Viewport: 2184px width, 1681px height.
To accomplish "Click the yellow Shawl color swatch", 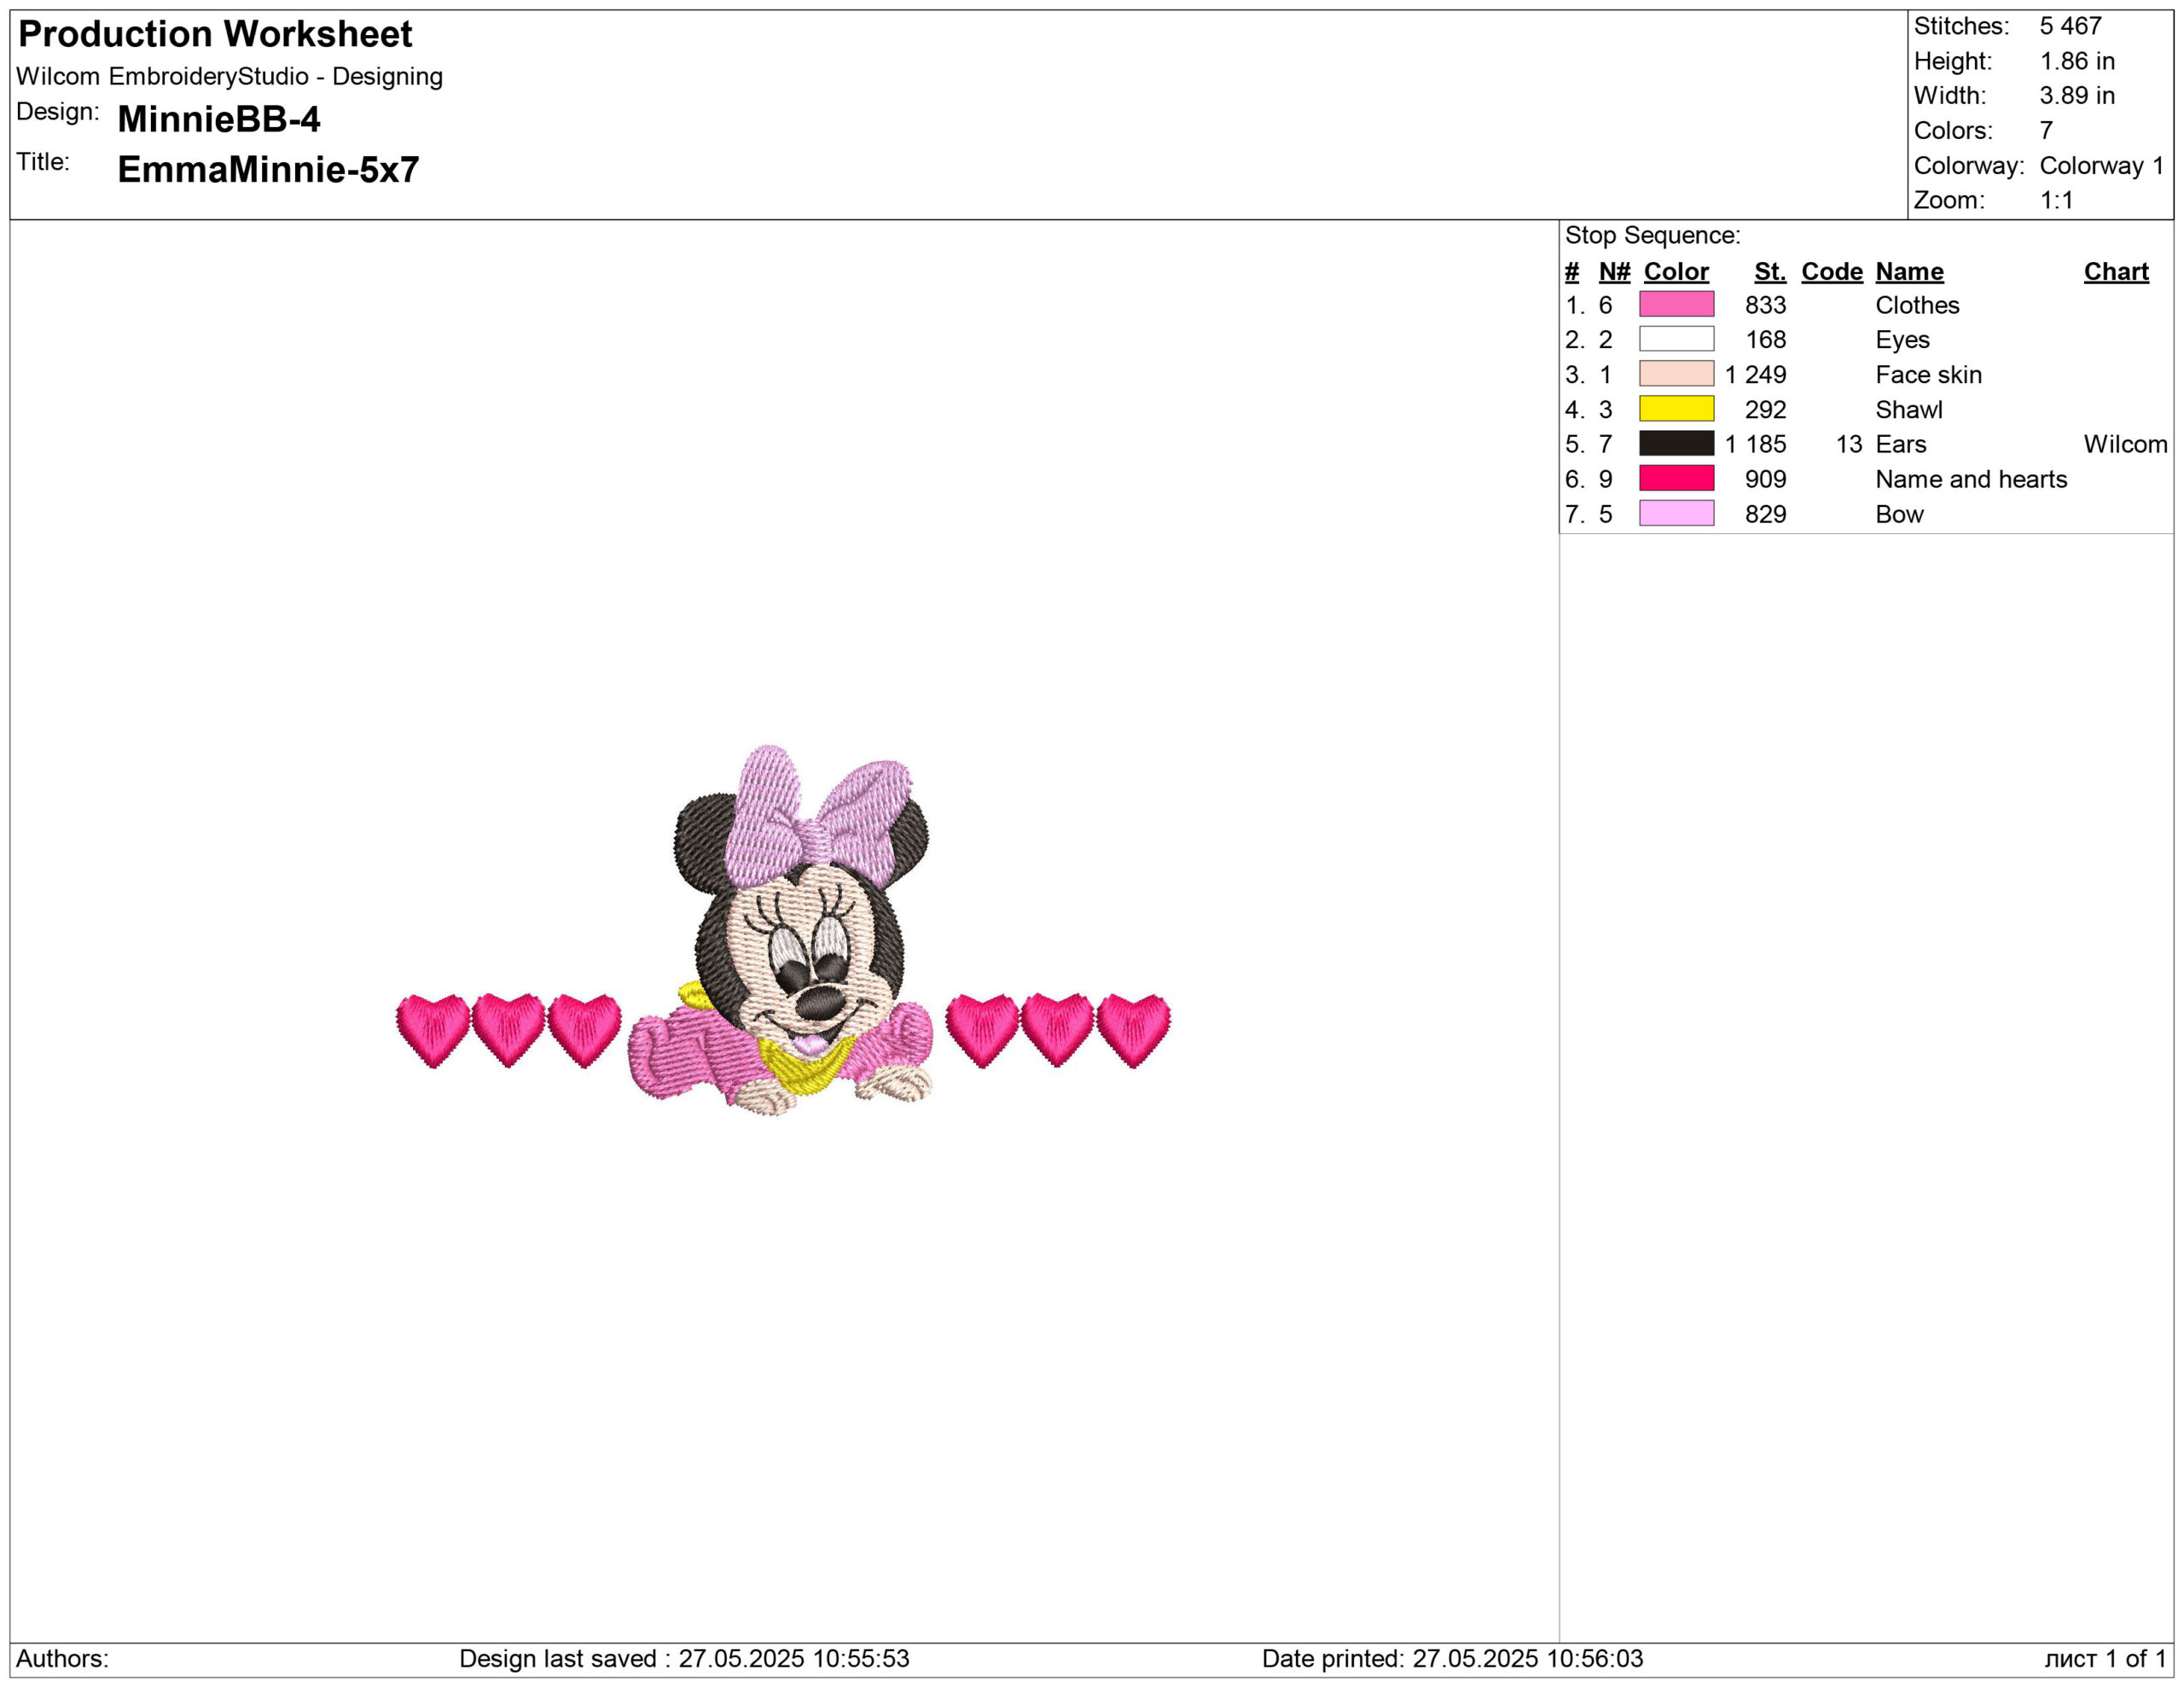I will pos(1676,409).
